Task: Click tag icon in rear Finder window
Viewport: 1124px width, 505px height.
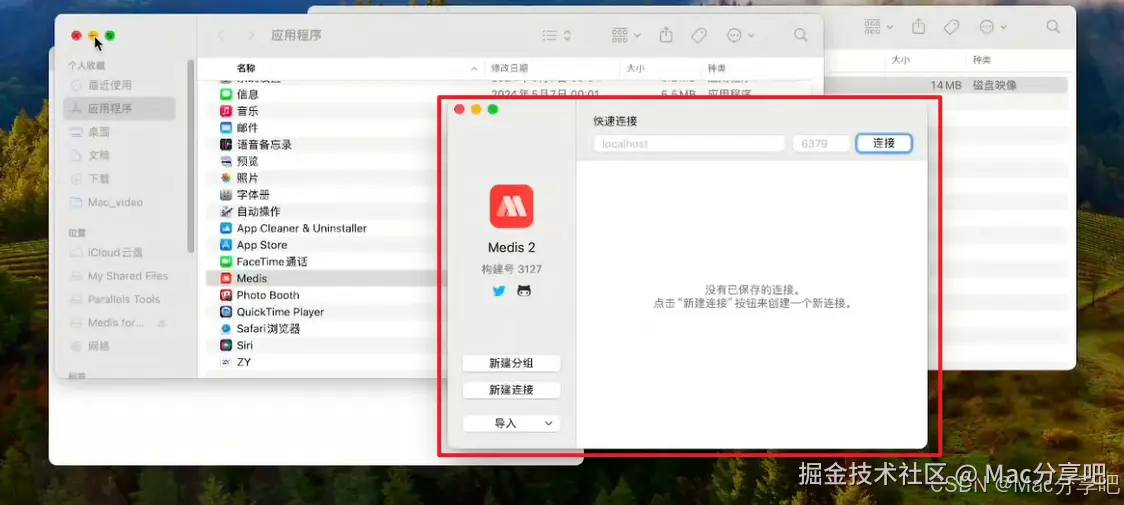Action: 951,27
